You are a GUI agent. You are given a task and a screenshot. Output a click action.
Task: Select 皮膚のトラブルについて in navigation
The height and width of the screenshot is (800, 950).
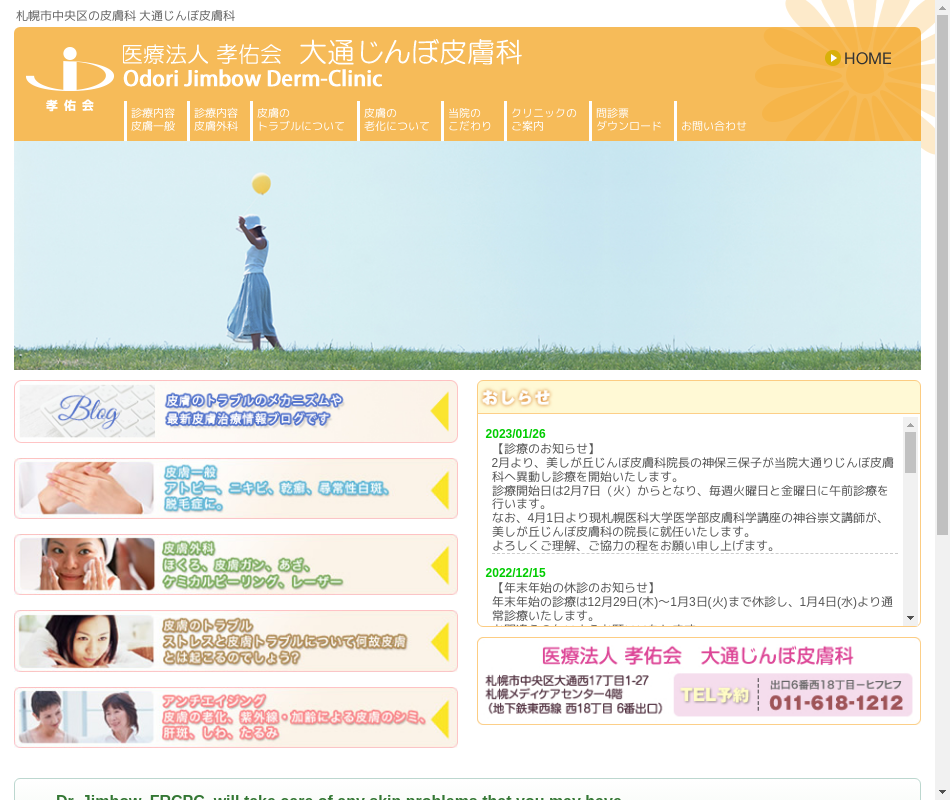coord(300,120)
